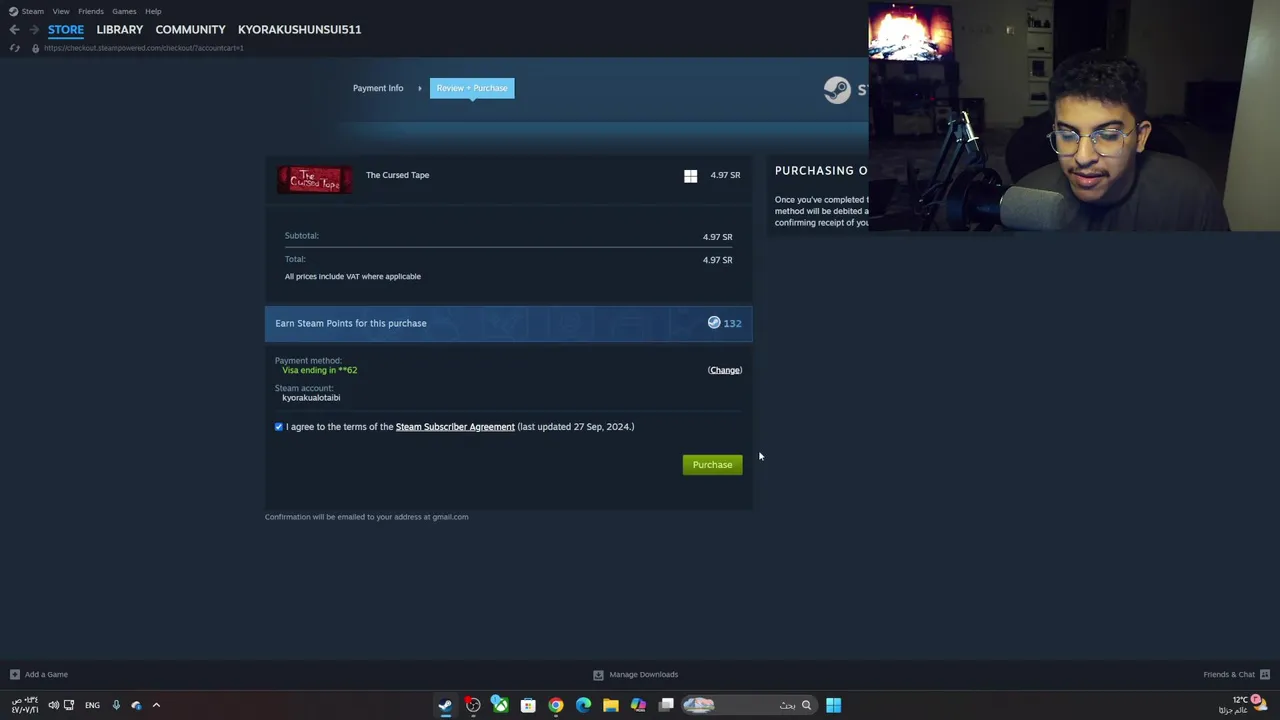Click the total 4.97 SR value
This screenshot has height=720, width=1280.
pyautogui.click(x=717, y=260)
